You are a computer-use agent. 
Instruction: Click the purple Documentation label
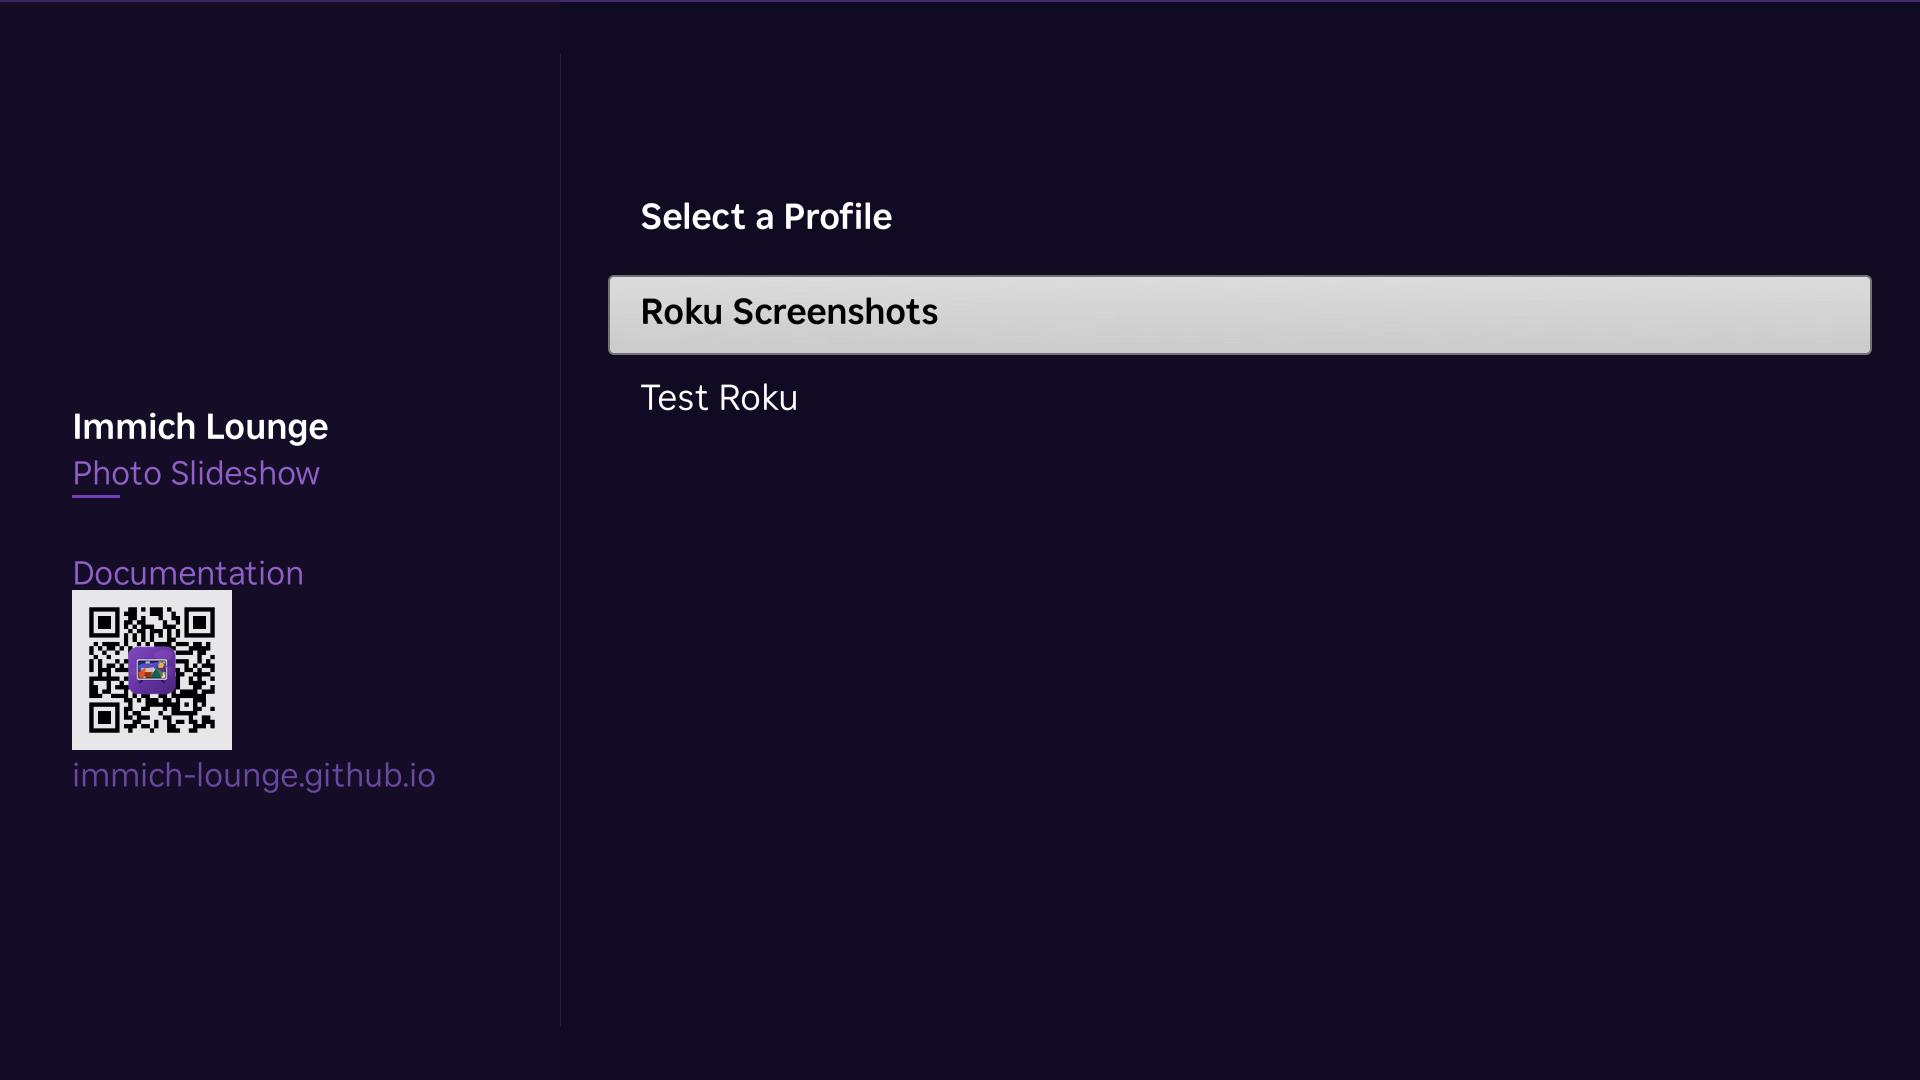(188, 573)
